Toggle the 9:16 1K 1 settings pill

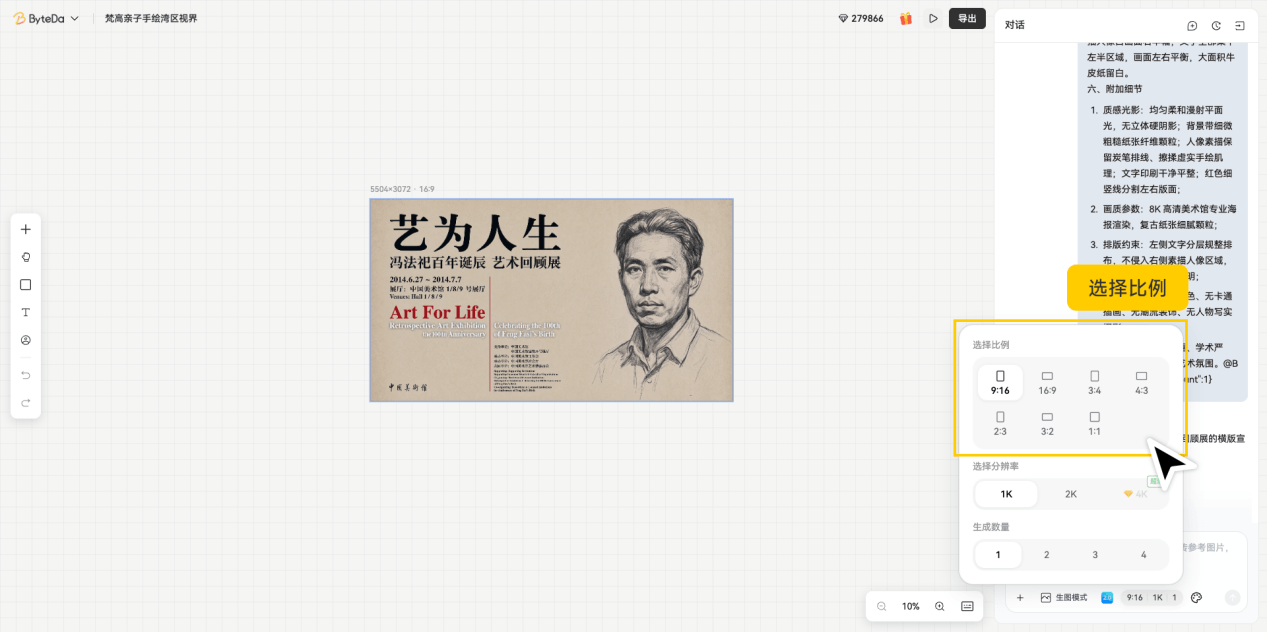[x=1151, y=597]
